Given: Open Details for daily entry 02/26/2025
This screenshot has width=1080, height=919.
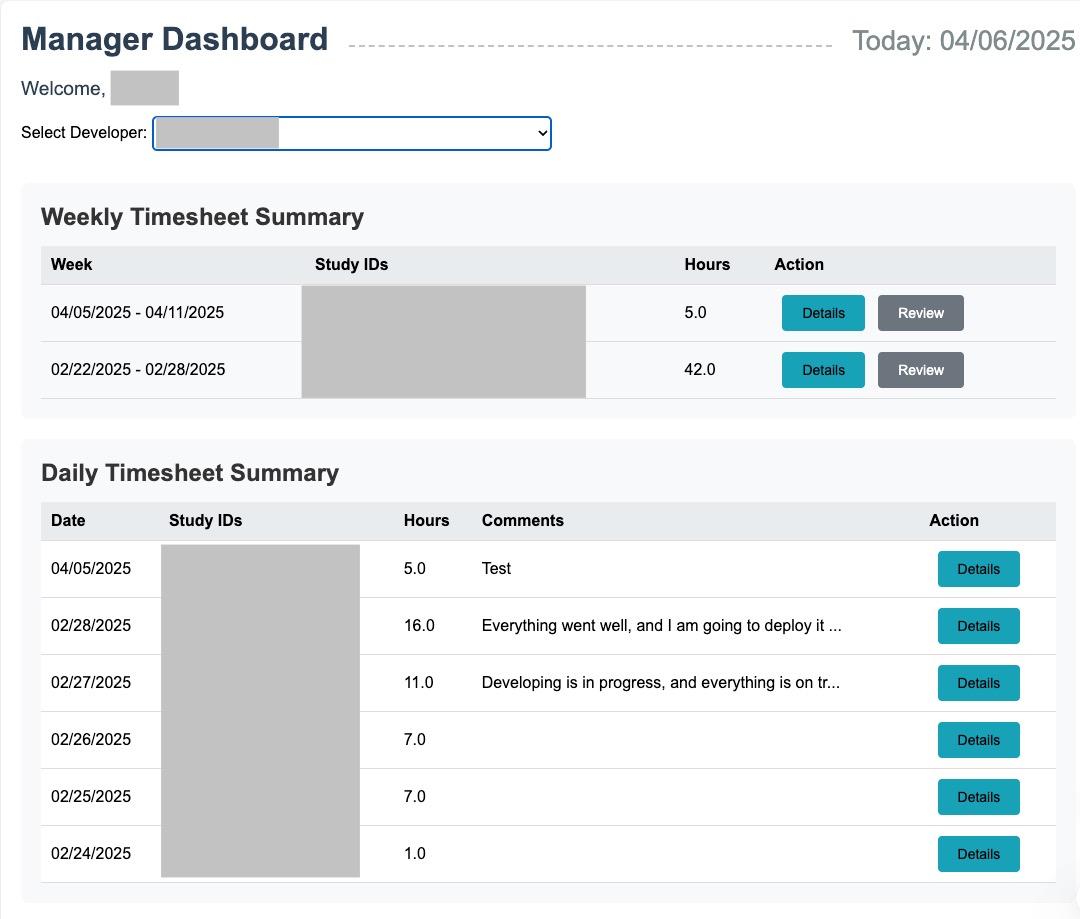Looking at the screenshot, I should (978, 740).
